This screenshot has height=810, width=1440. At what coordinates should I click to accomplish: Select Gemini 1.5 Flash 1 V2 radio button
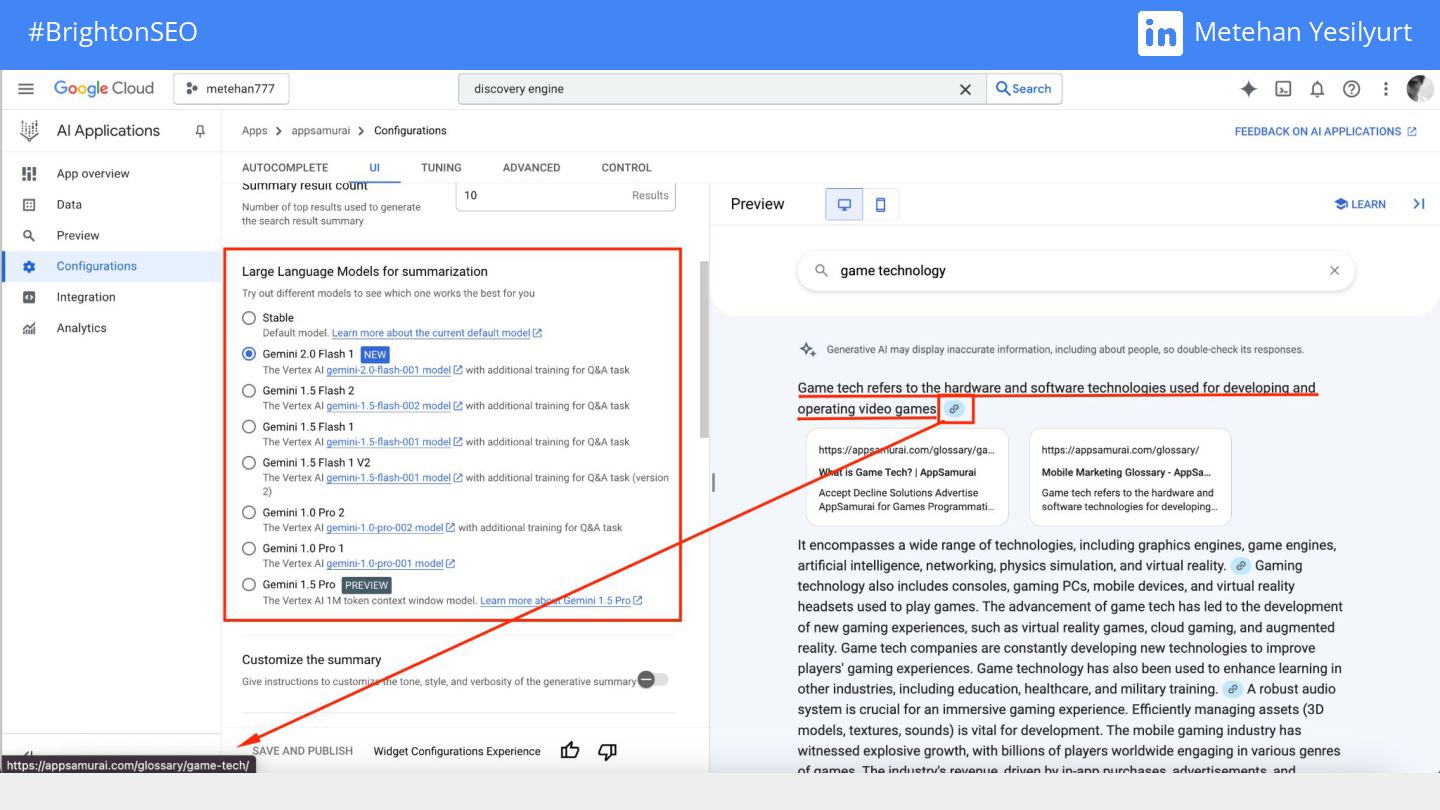pyautogui.click(x=249, y=462)
